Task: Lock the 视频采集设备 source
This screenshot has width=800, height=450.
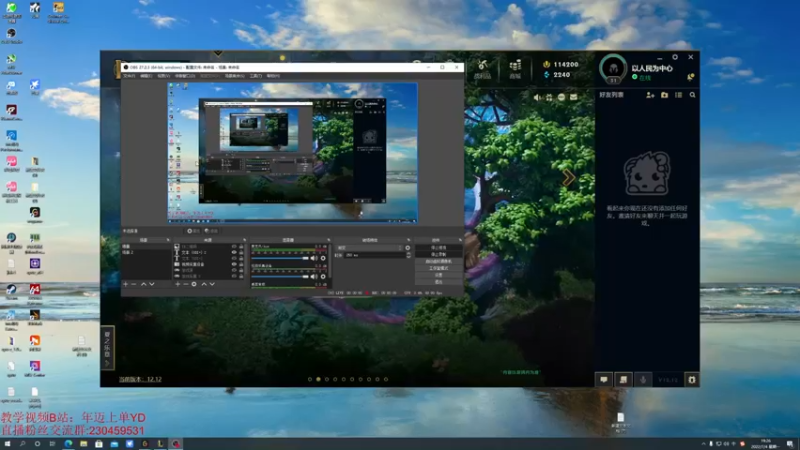Action: coord(241,264)
